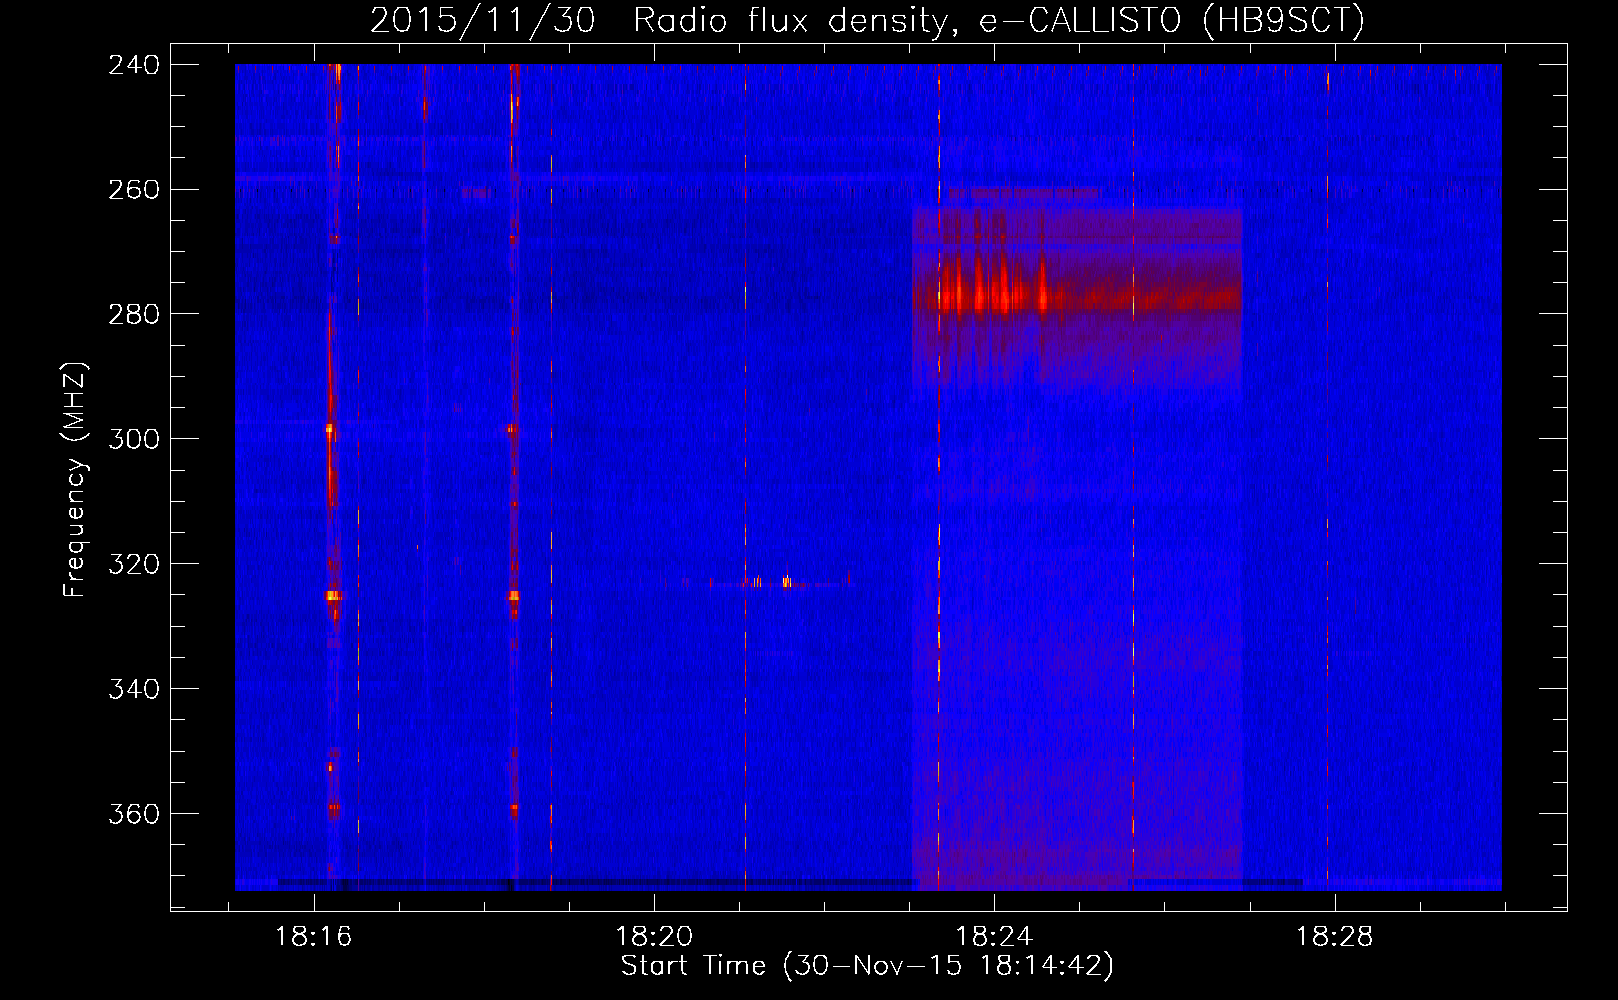Click the 18:16 time tick label
Image resolution: width=1618 pixels, height=1000 pixels.
coord(314,937)
